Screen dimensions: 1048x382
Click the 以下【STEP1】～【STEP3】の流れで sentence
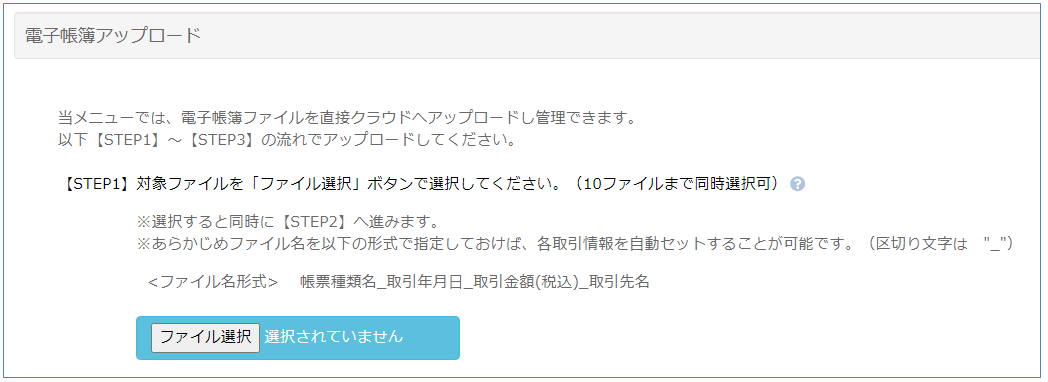[286, 142]
